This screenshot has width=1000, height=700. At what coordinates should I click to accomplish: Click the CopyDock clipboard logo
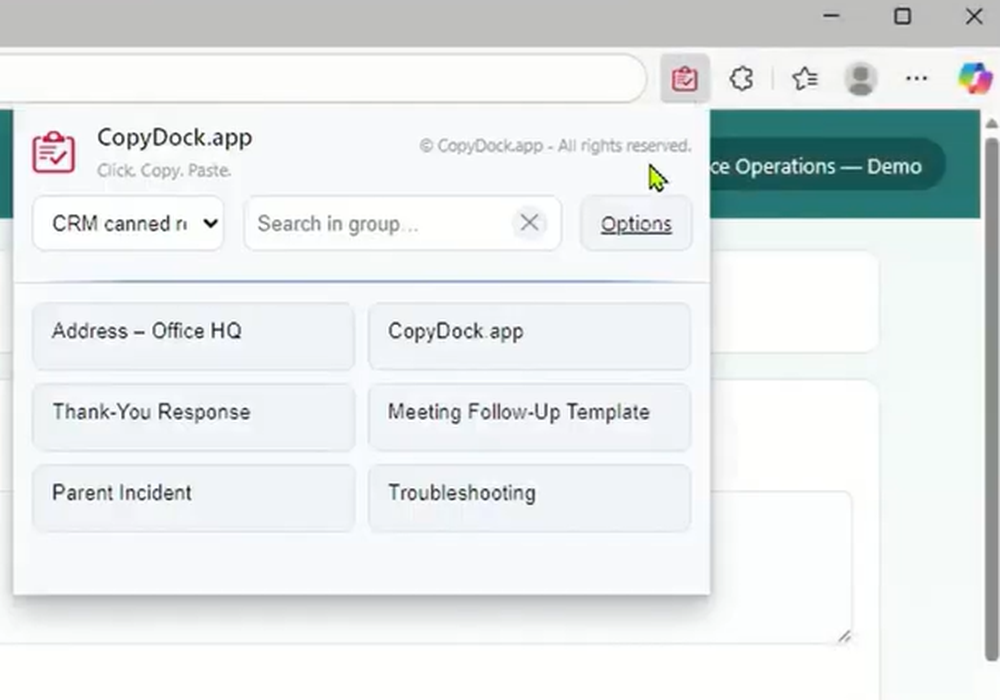[54, 152]
